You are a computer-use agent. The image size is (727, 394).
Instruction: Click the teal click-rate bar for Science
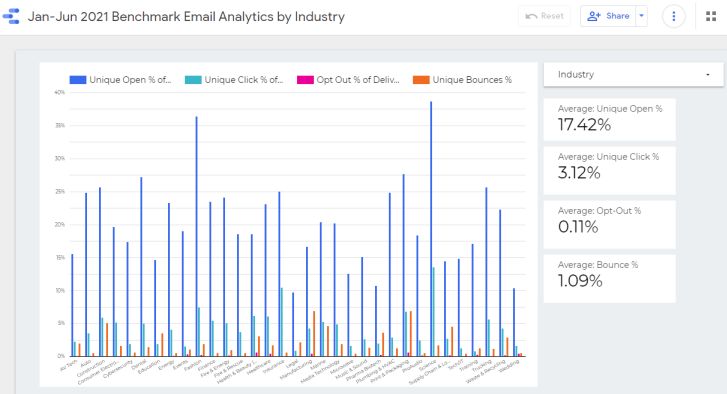click(x=434, y=312)
